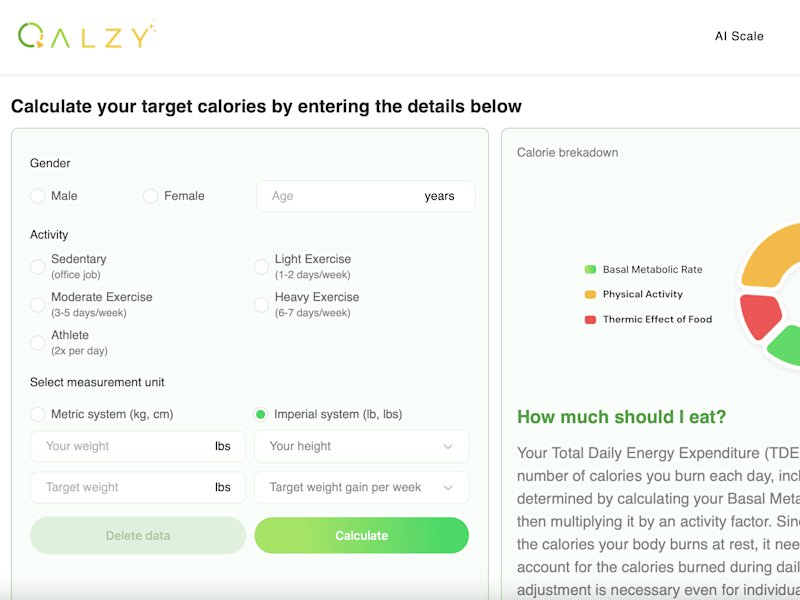800x600 pixels.
Task: Click the orange segment of the donut chart
Action: pos(770,255)
